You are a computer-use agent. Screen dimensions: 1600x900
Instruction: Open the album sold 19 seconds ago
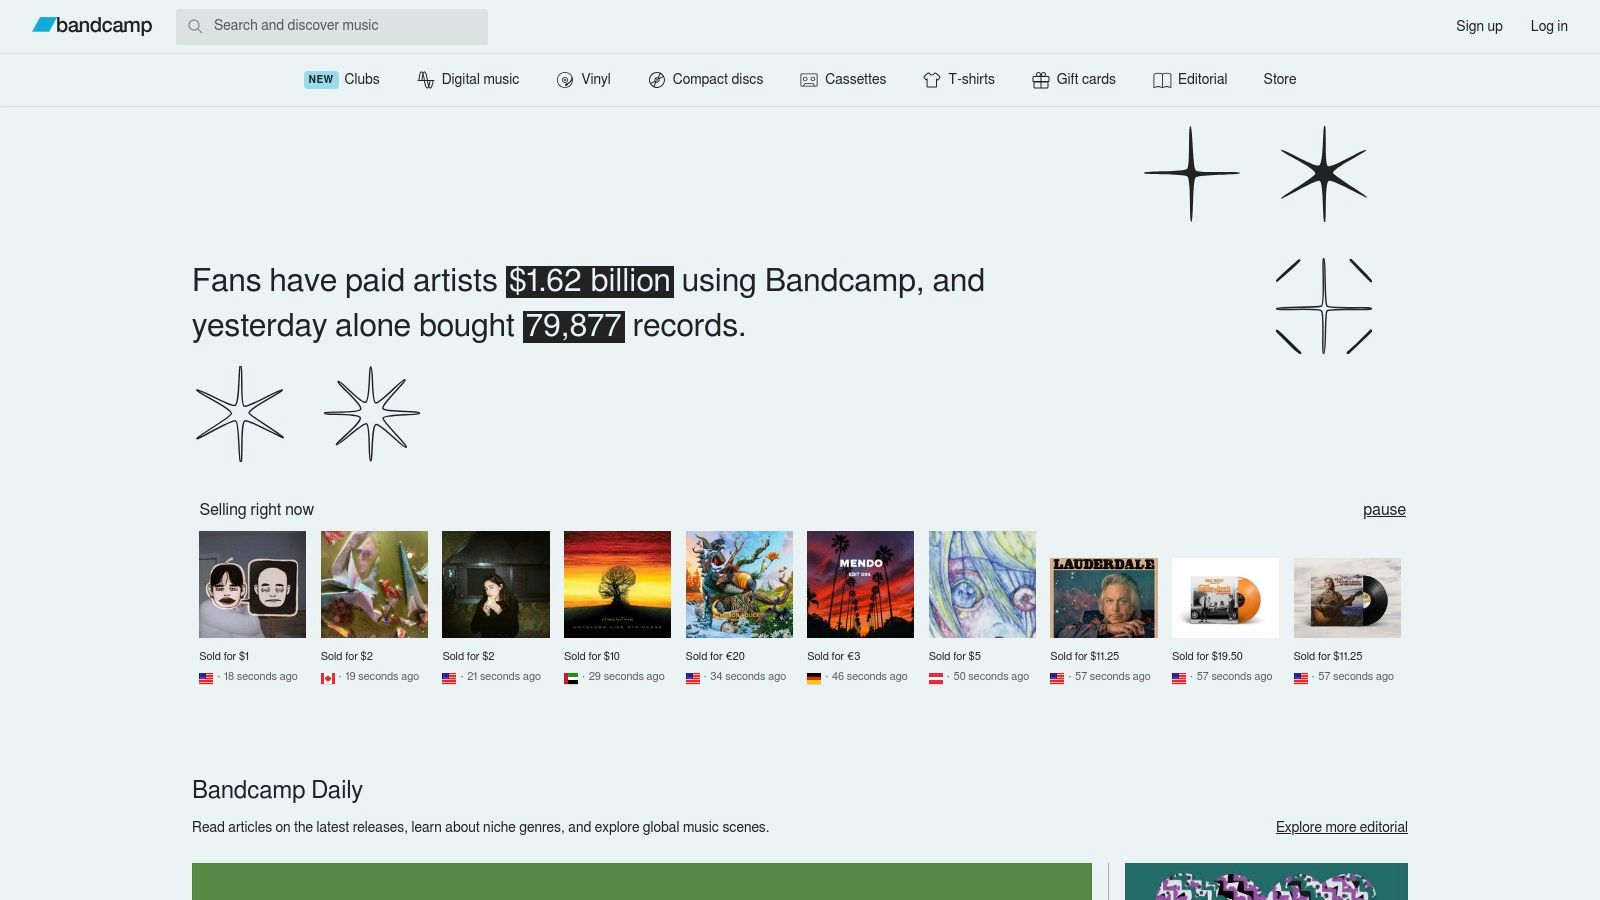tap(374, 584)
